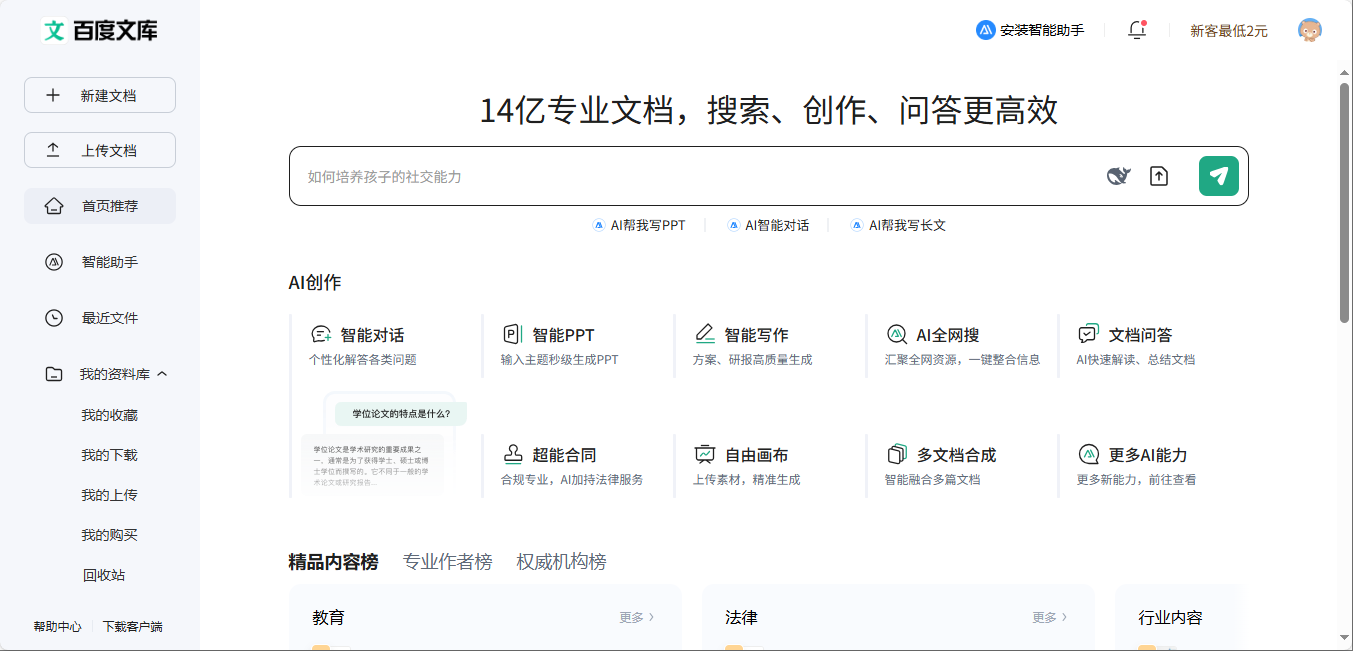Click the file upload icon in search box
Screen dimensions: 1353x651
pos(1159,176)
